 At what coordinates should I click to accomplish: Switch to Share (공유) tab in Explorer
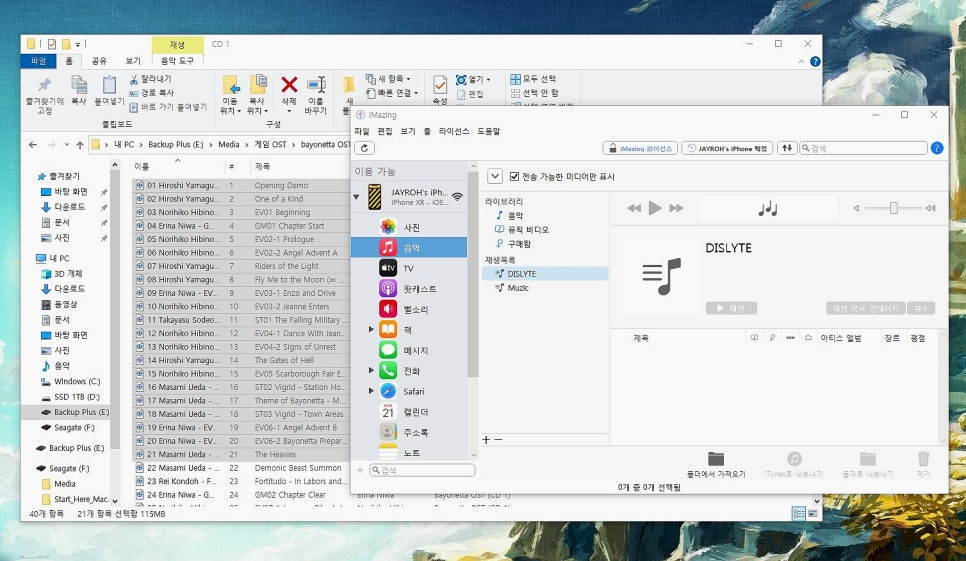click(x=99, y=60)
